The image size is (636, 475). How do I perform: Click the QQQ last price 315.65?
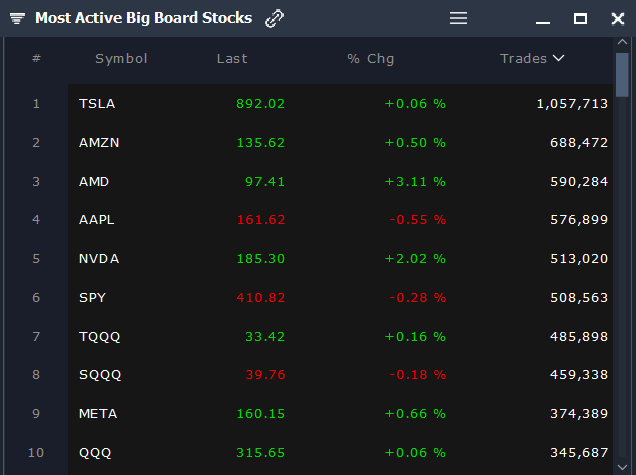click(260, 453)
